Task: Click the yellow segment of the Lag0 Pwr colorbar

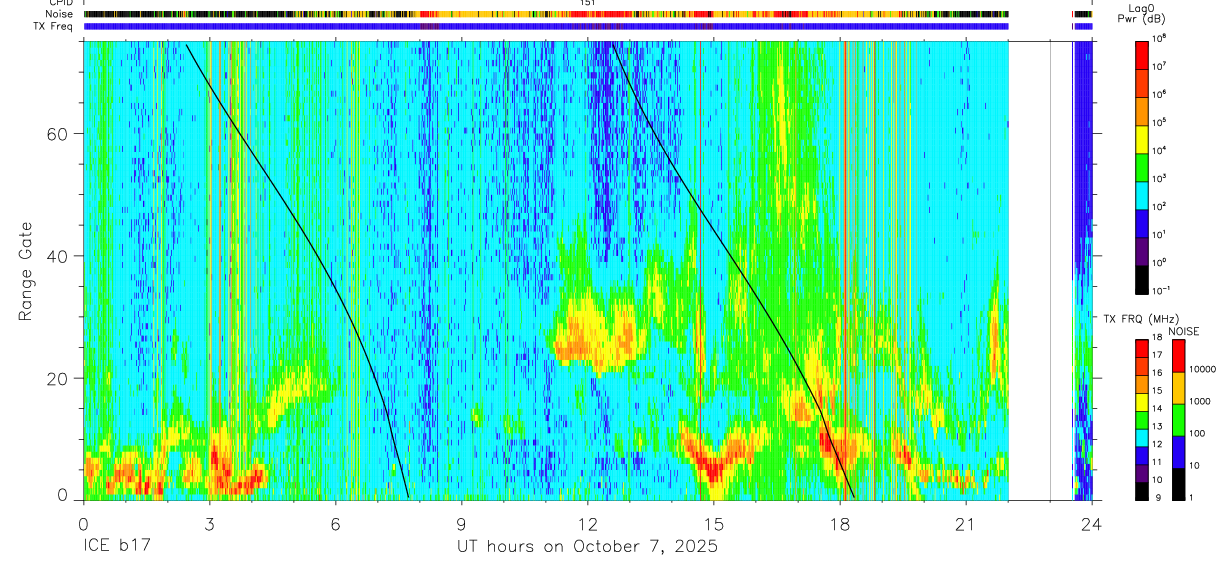Action: 1142,138
